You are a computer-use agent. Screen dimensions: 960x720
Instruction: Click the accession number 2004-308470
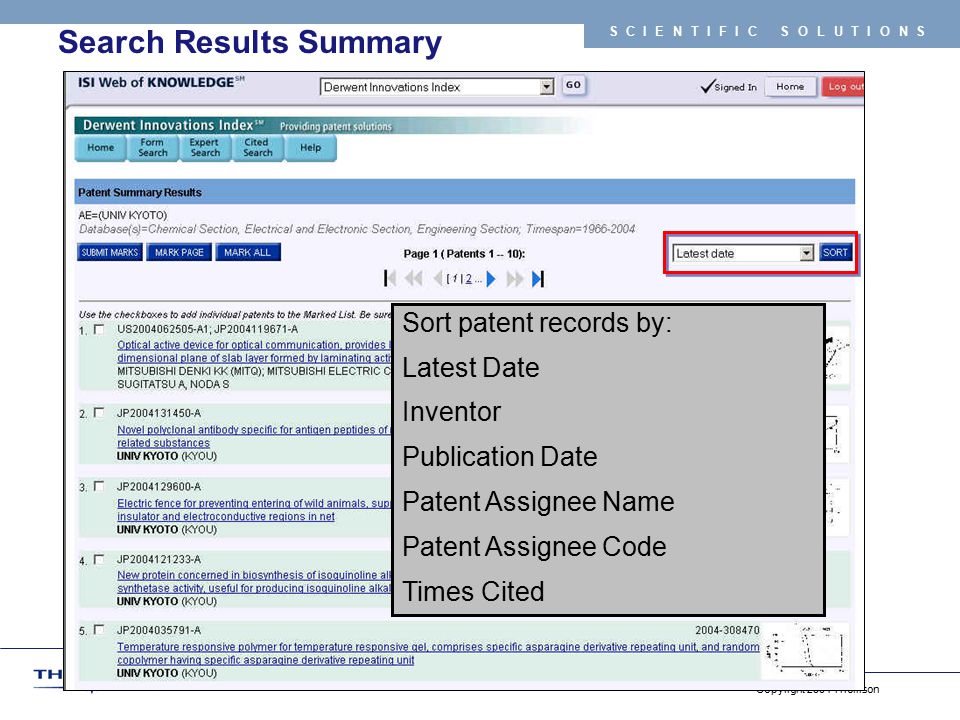(727, 630)
